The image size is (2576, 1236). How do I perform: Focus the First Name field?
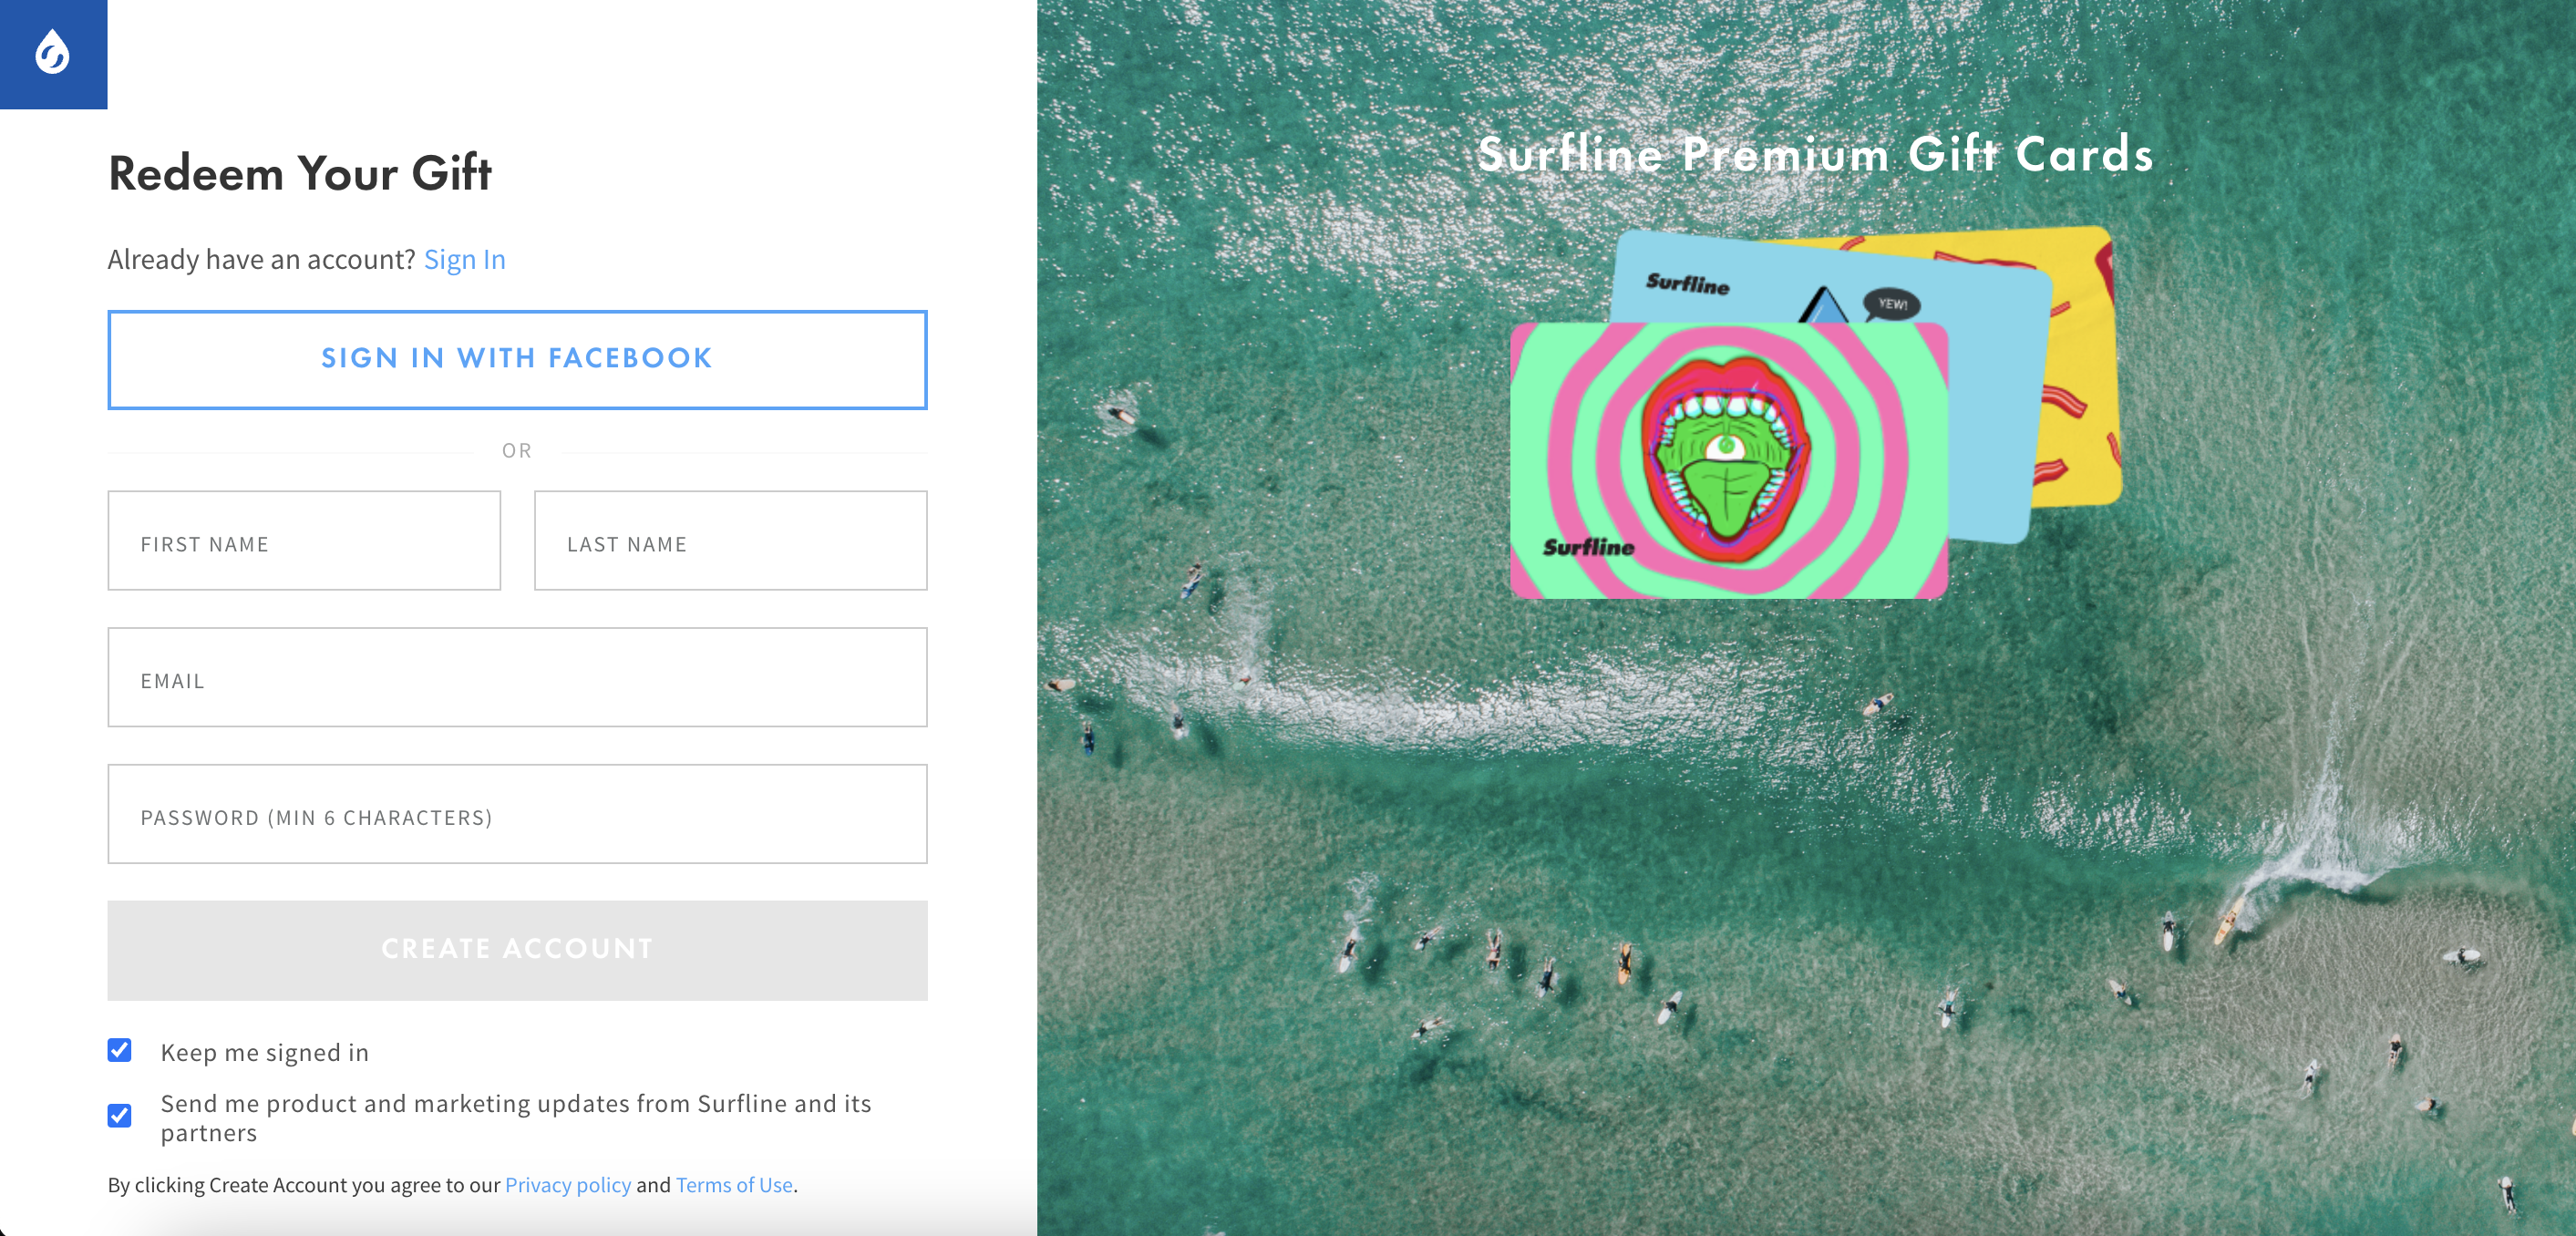304,540
